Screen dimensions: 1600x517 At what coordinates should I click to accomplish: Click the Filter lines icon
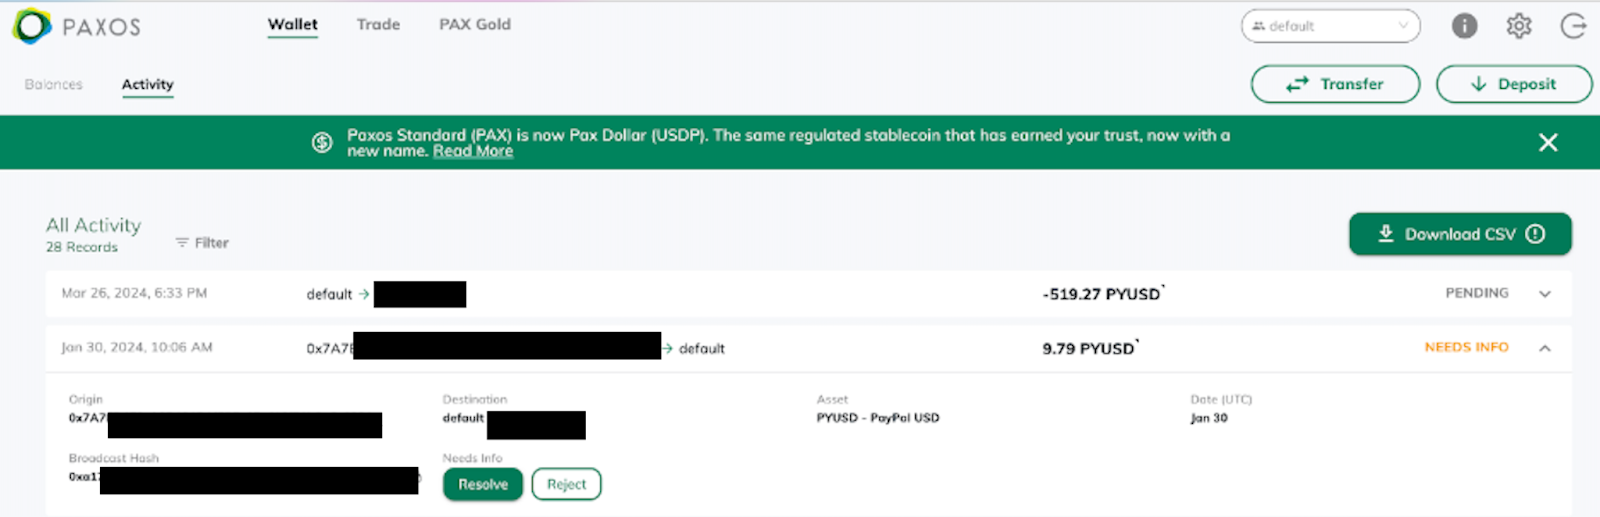tap(182, 243)
